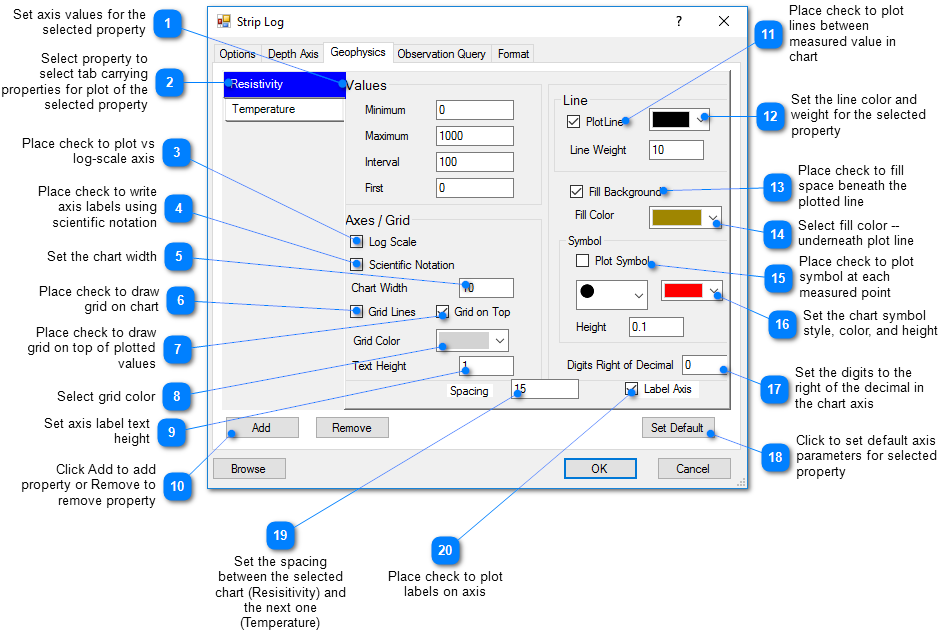This screenshot has height=633, width=943.
Task: Toggle the Grid Lines checkbox
Action: [x=356, y=311]
